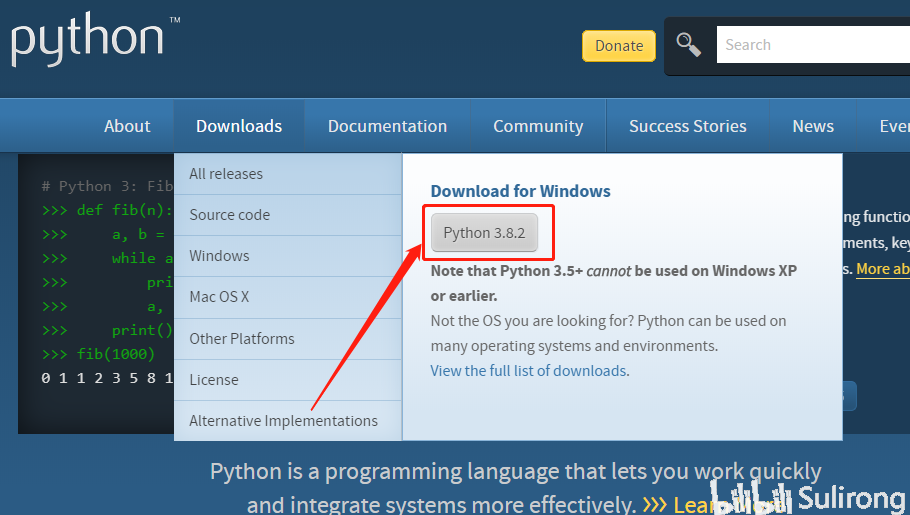Go to the Success Stories section
910x515 pixels.
click(688, 126)
